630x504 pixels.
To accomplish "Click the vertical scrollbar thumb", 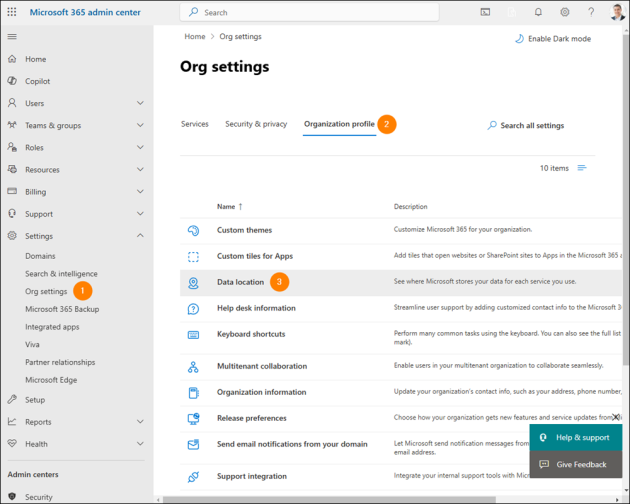I will pos(626,200).
